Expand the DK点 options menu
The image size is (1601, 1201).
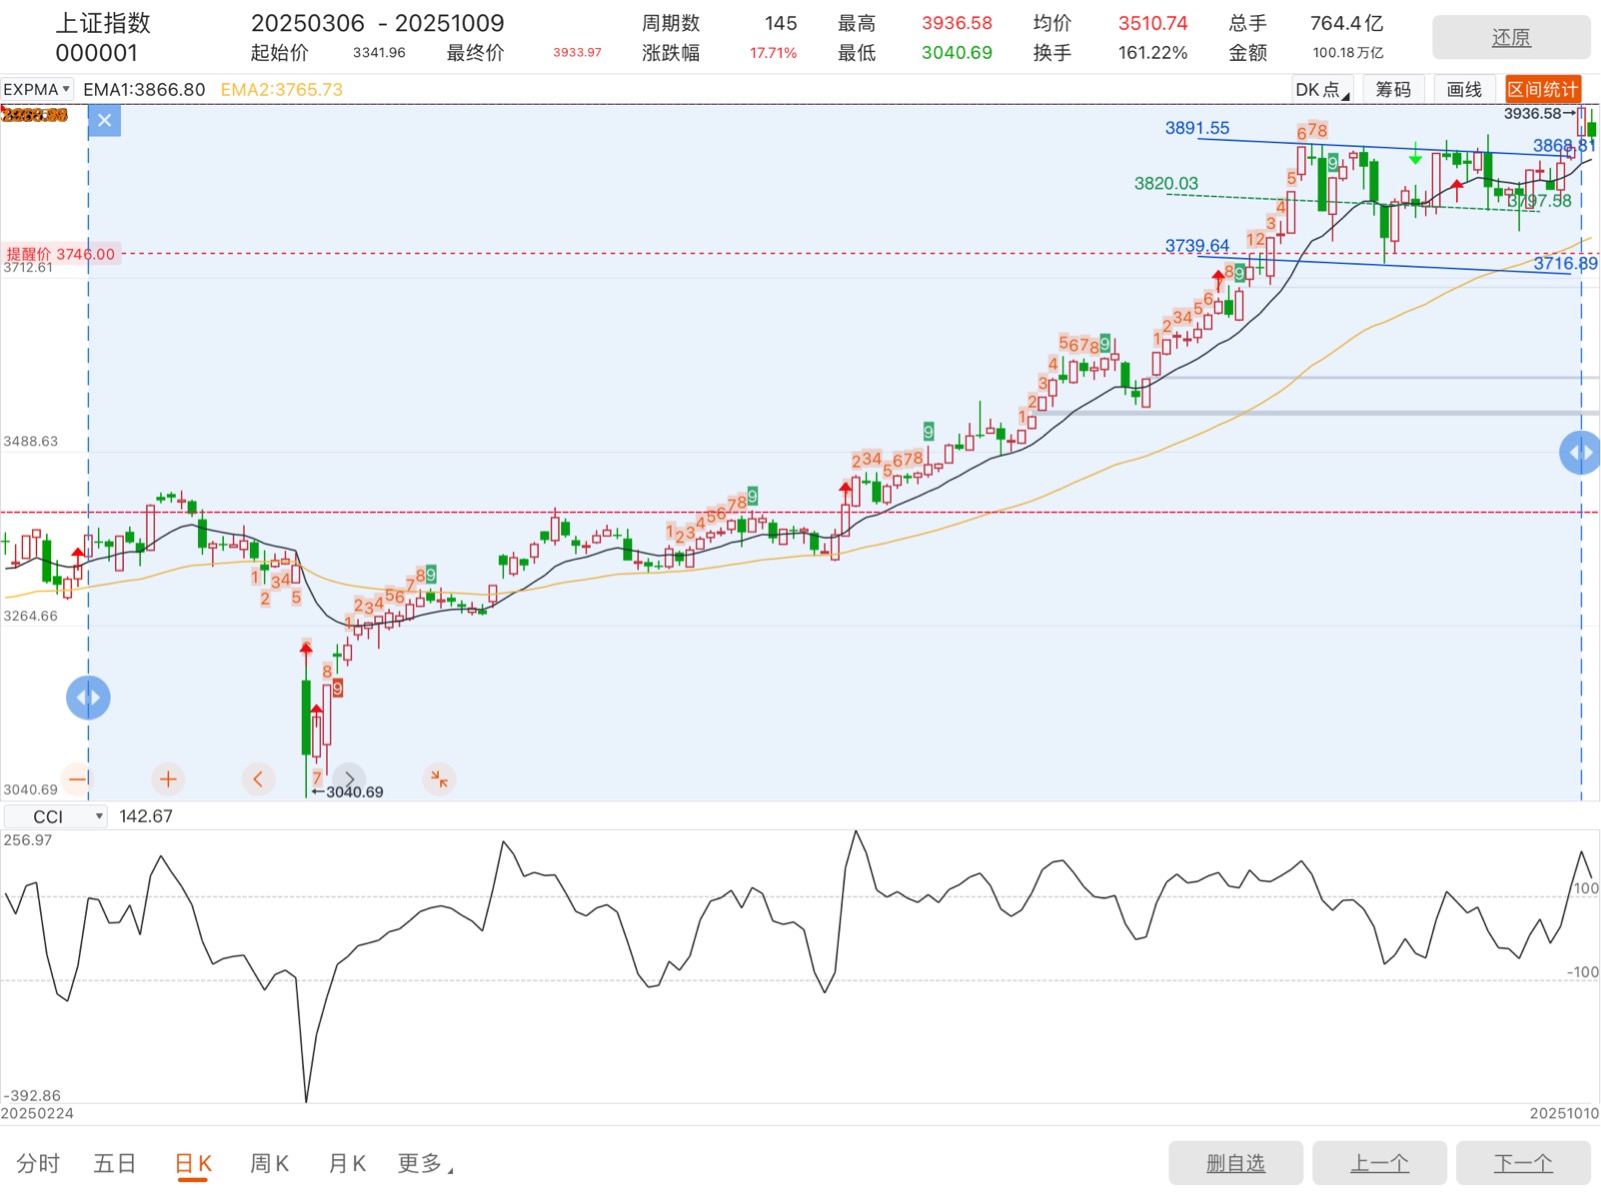[x=1322, y=90]
